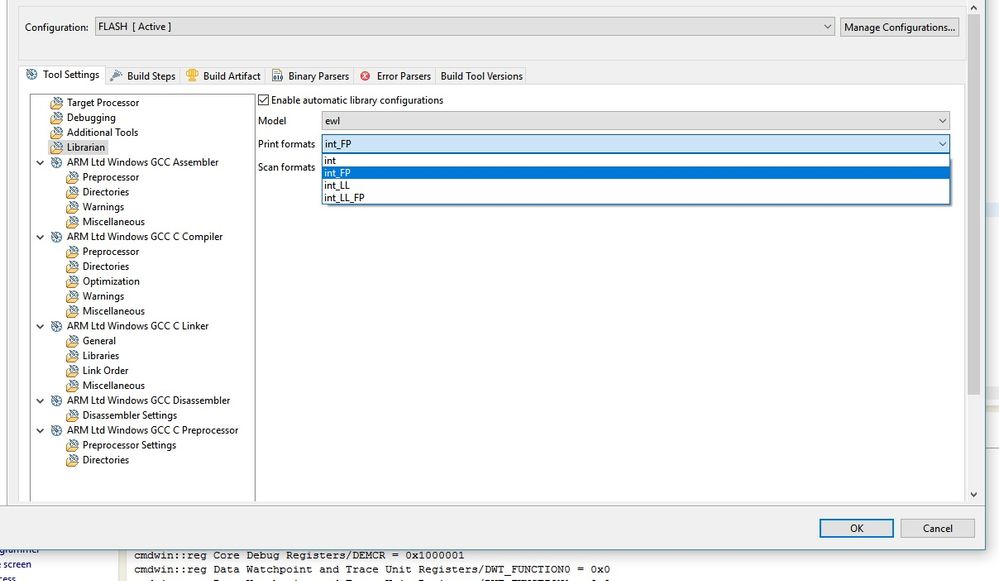This screenshot has height=581, width=999.
Task: Click the Manage Configurations button
Action: (x=899, y=27)
